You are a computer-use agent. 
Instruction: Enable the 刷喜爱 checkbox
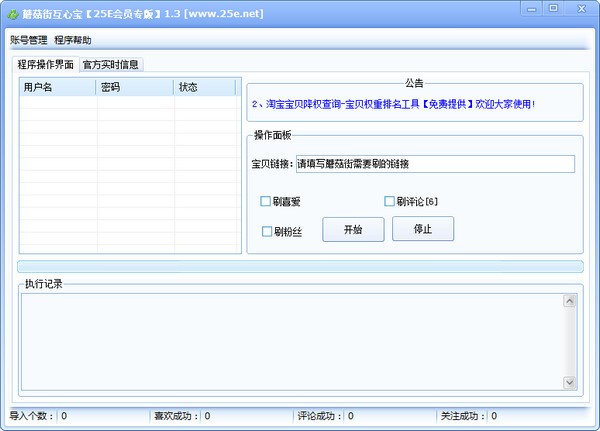click(x=266, y=202)
